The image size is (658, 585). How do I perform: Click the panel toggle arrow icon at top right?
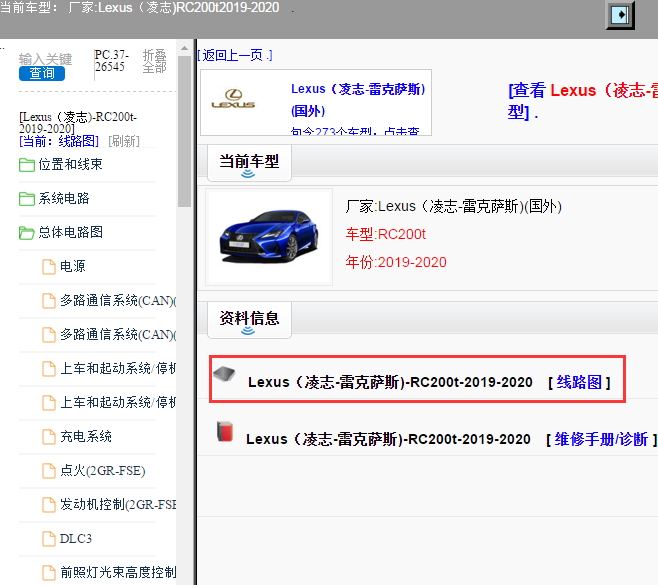coord(620,15)
